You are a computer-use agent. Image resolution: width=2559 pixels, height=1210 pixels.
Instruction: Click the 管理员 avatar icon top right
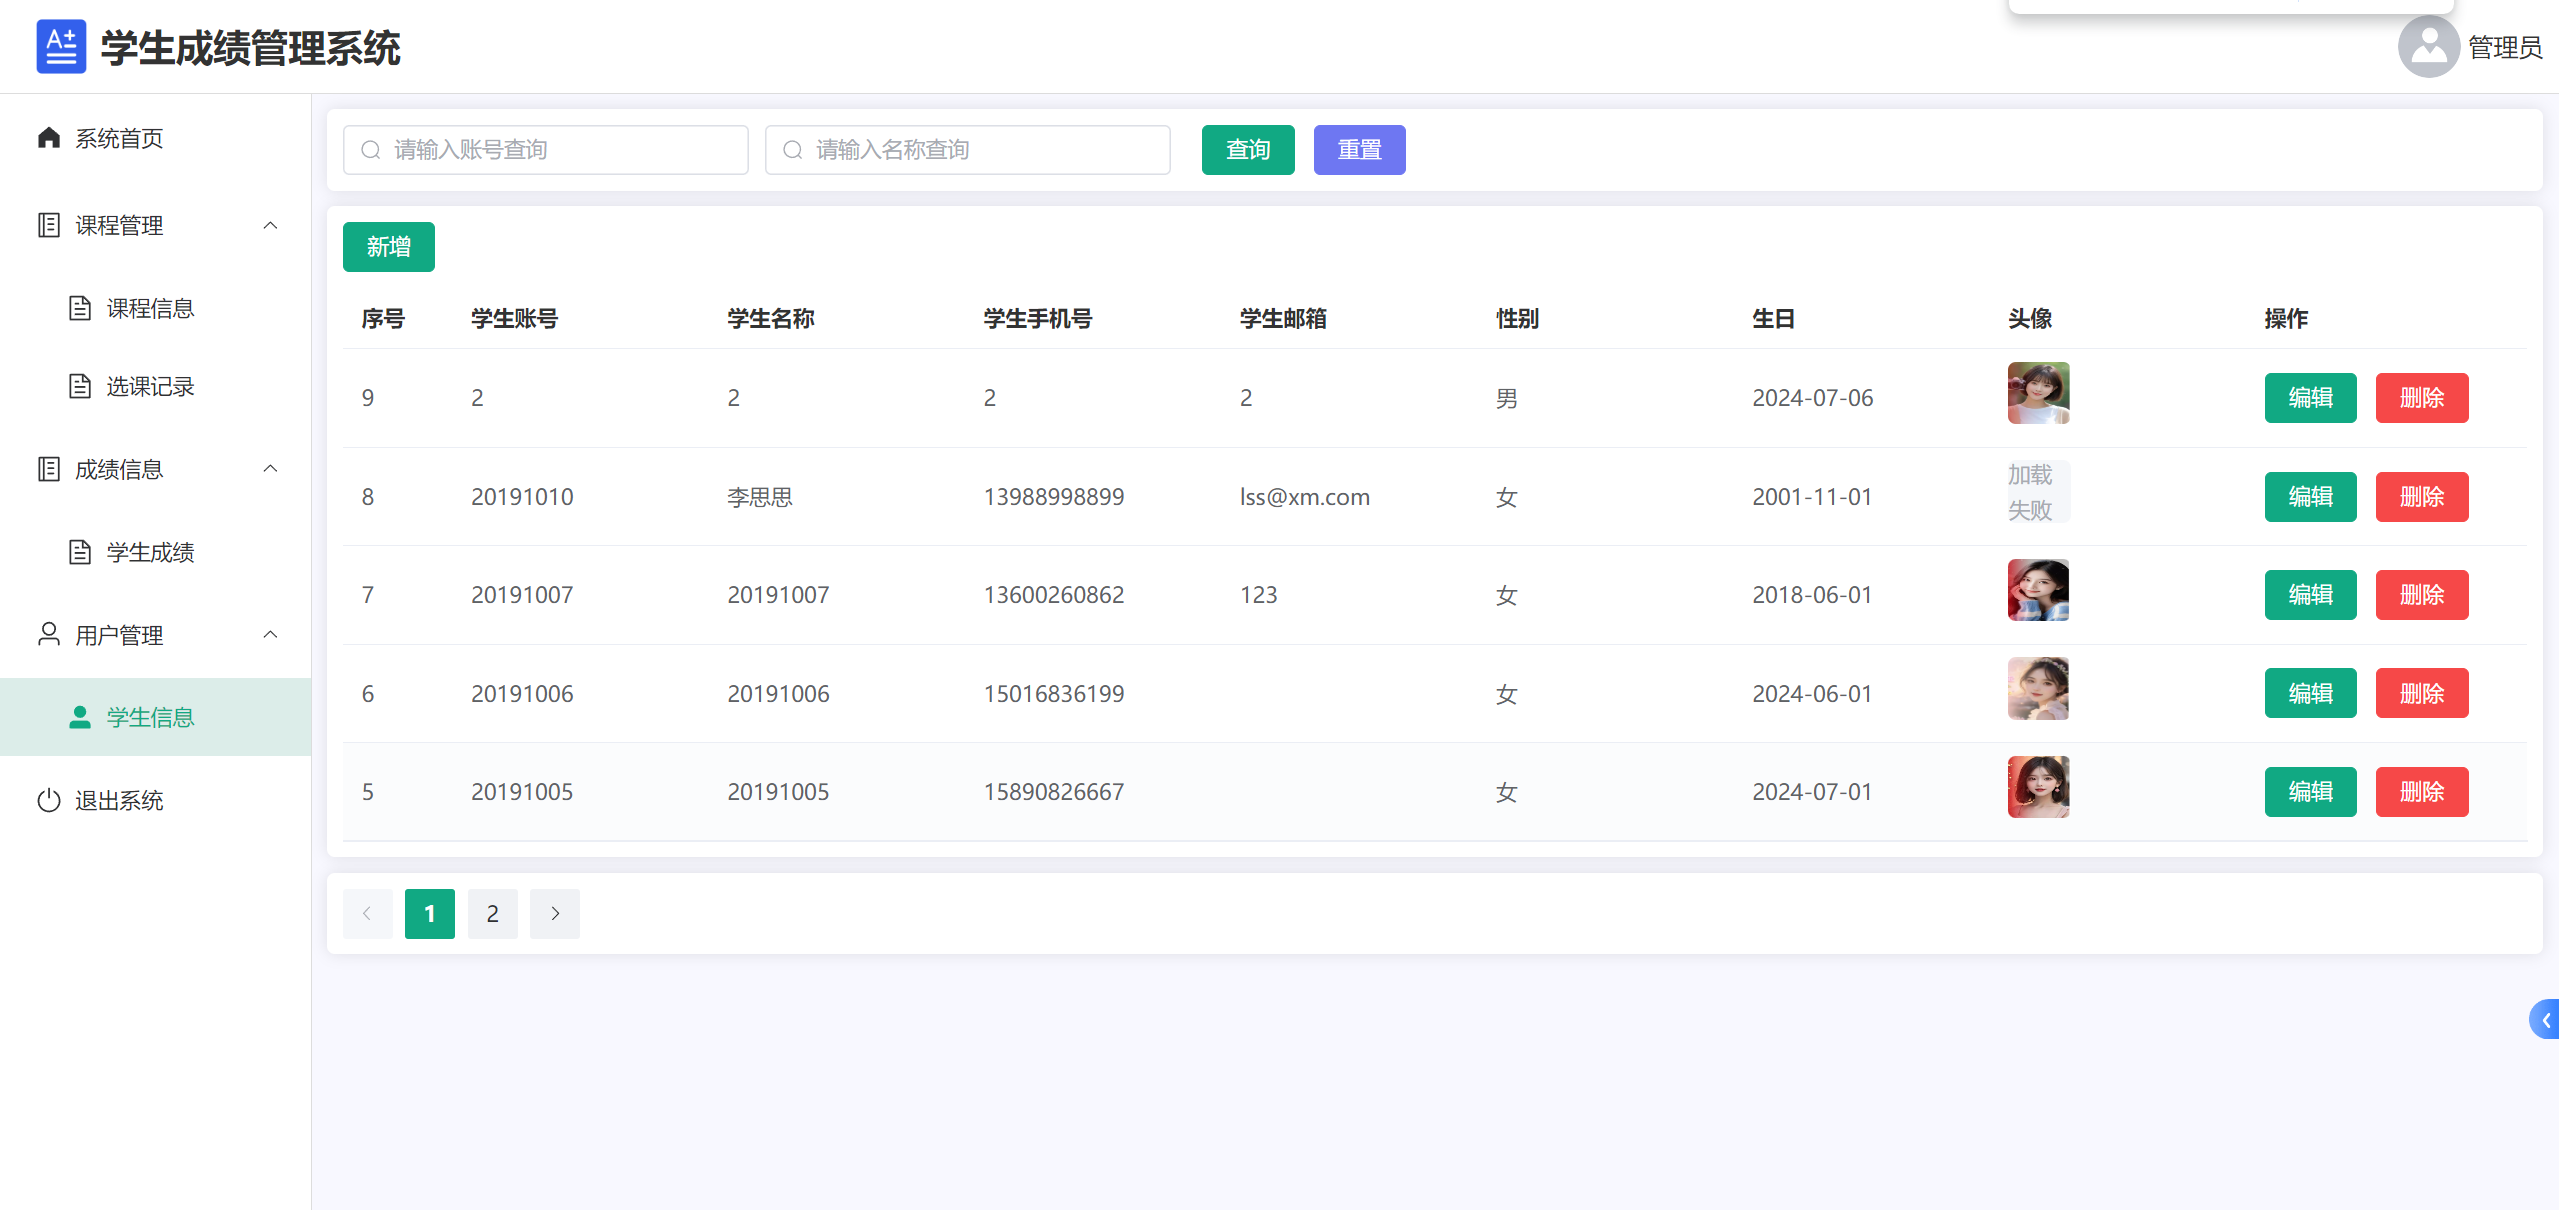(x=2427, y=46)
